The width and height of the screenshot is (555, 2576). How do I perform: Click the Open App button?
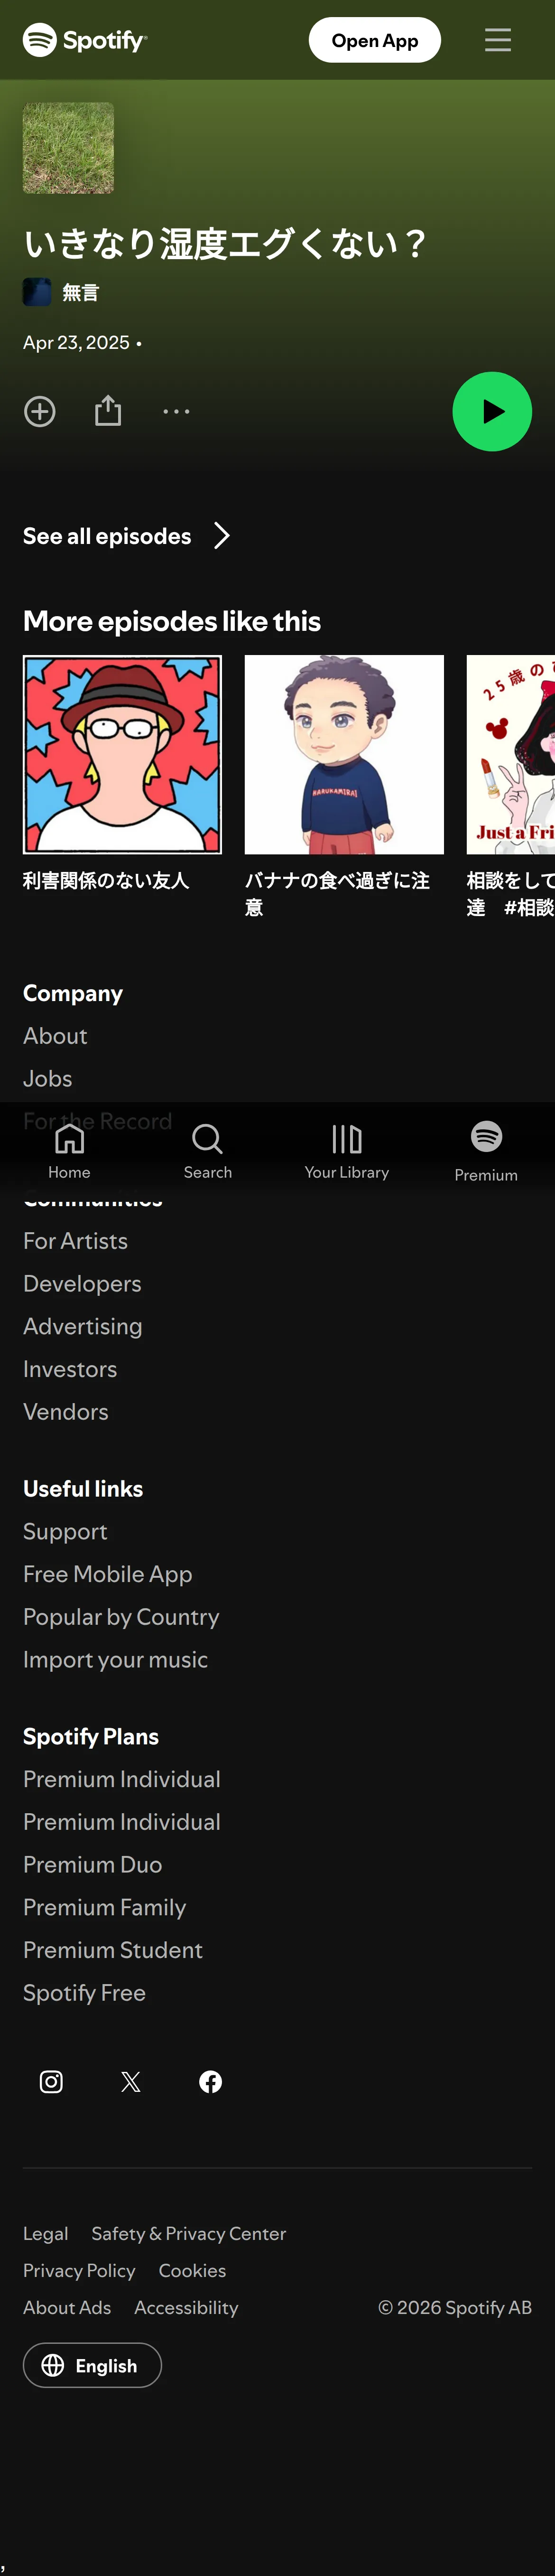(375, 40)
